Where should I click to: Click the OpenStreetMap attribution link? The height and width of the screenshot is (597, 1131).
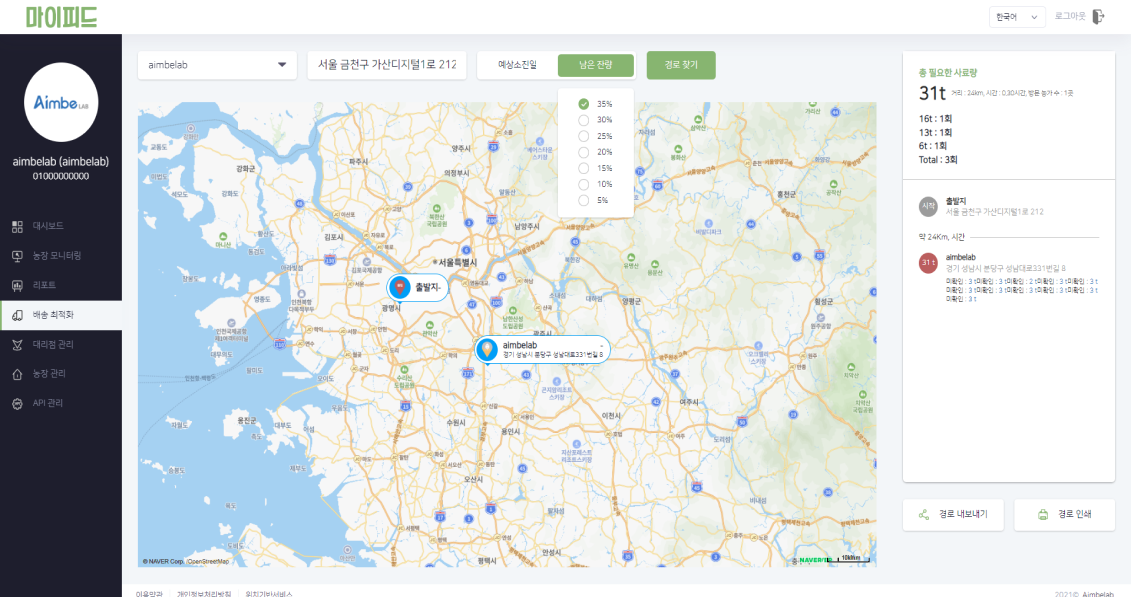208,561
